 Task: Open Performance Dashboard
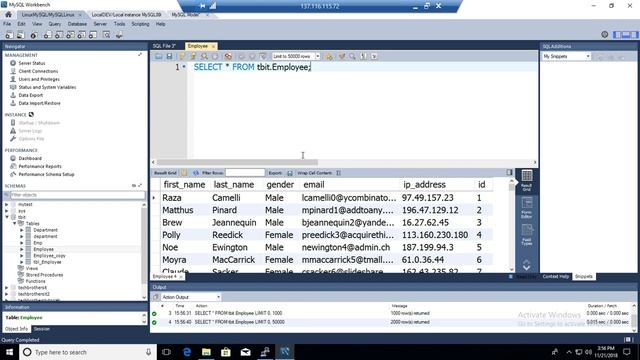click(x=30, y=158)
